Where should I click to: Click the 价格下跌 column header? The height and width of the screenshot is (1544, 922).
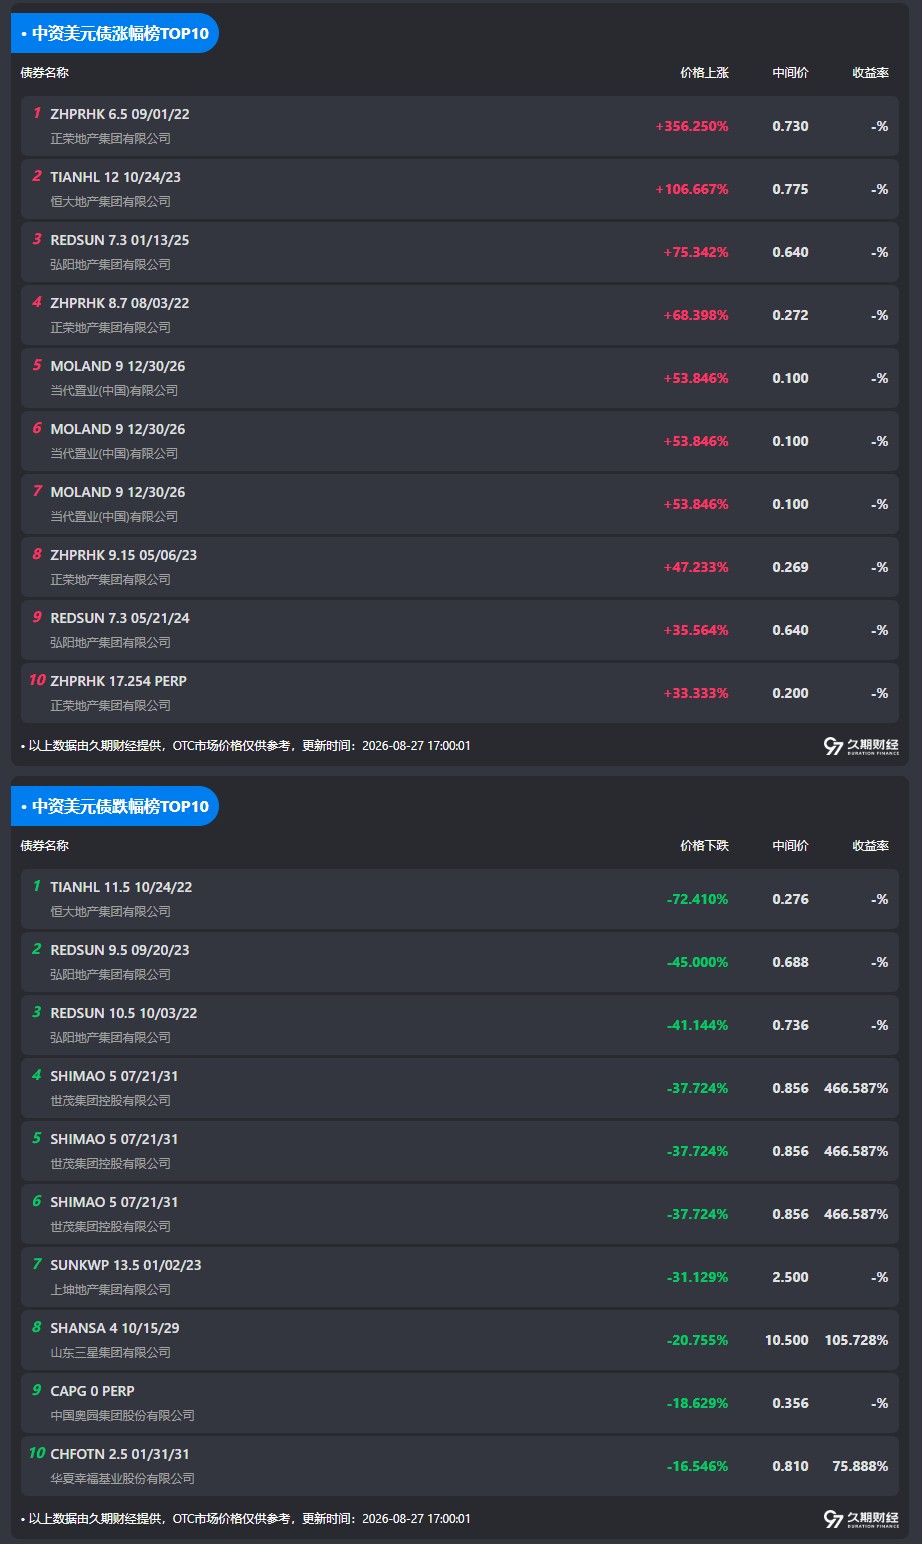704,846
